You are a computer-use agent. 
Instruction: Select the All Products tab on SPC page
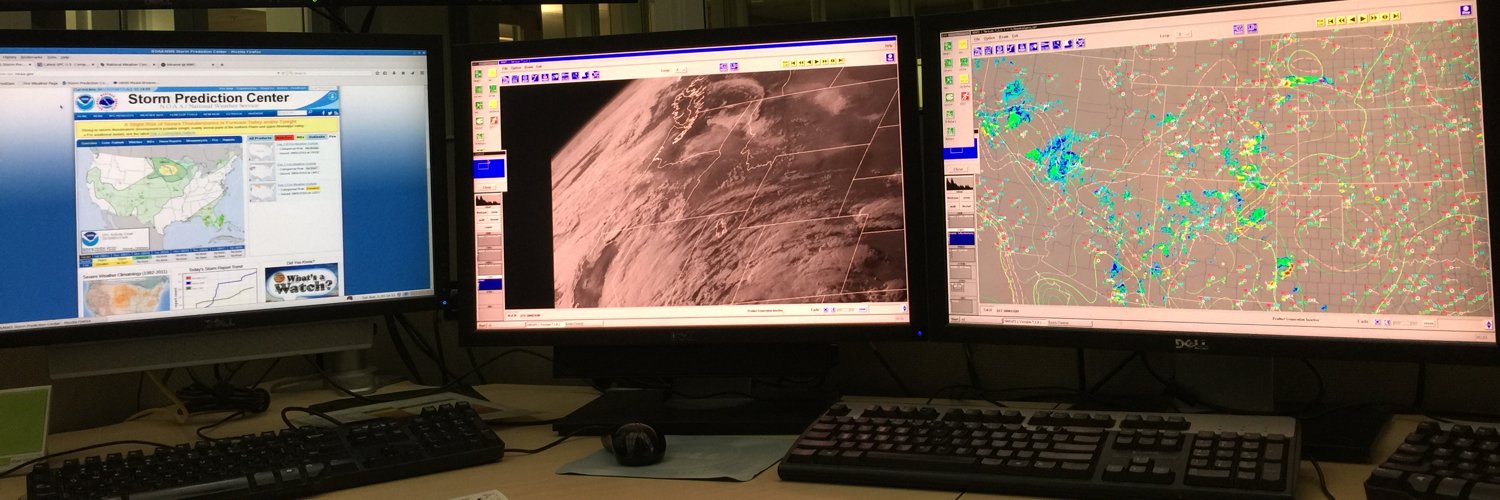click(x=261, y=137)
